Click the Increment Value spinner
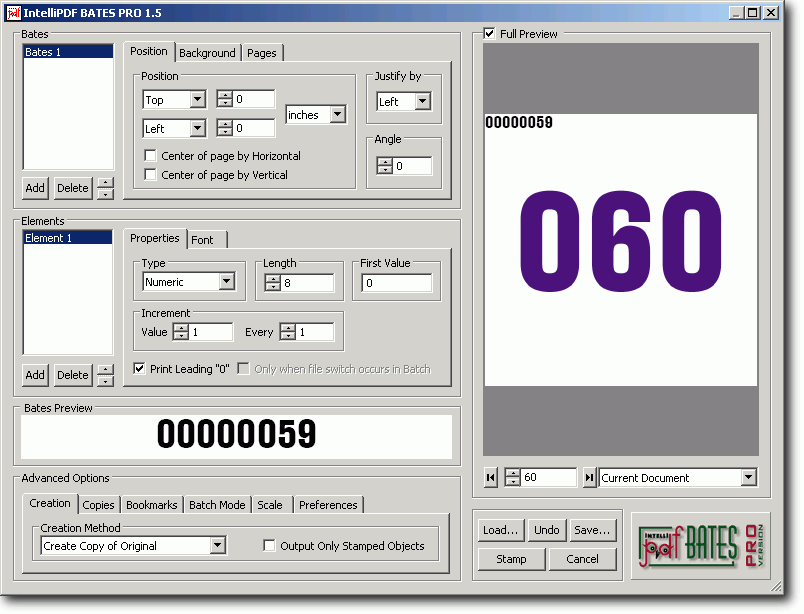The height and width of the screenshot is (614, 804). (181, 332)
